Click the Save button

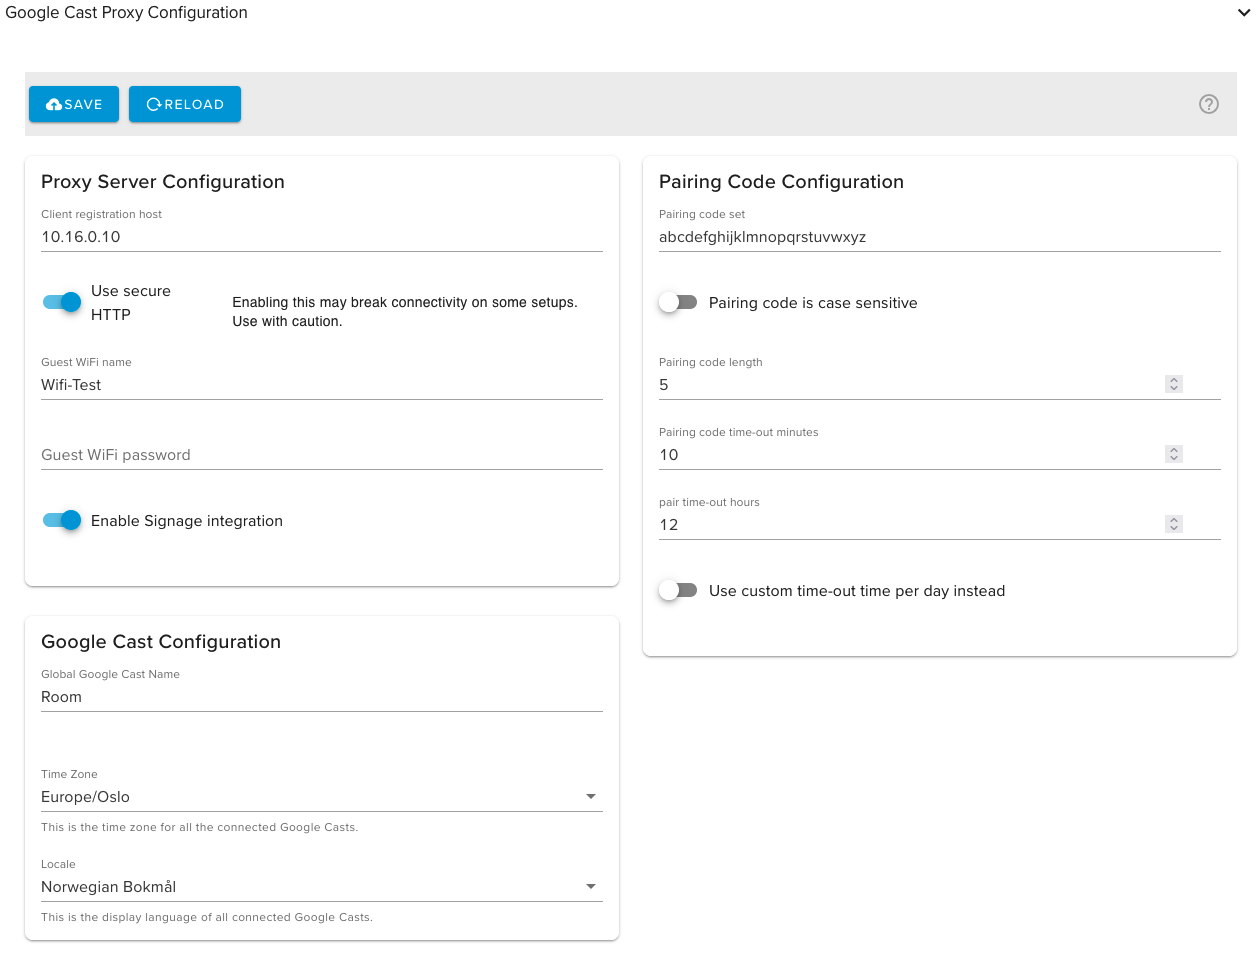click(x=74, y=104)
